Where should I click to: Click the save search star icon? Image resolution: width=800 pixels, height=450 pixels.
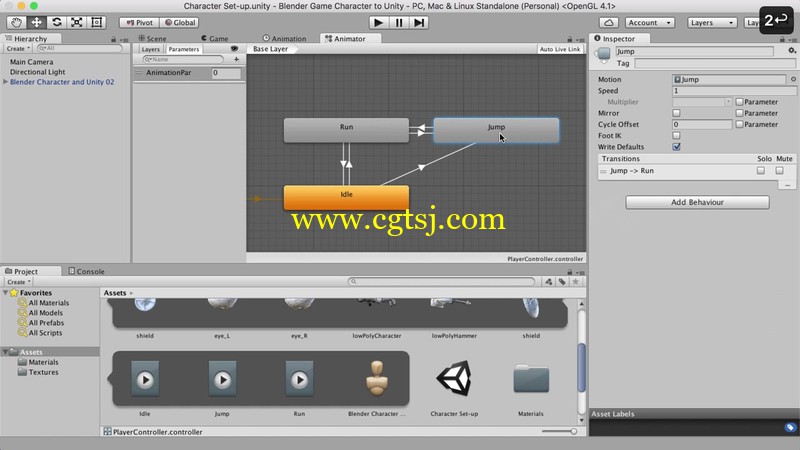click(576, 282)
